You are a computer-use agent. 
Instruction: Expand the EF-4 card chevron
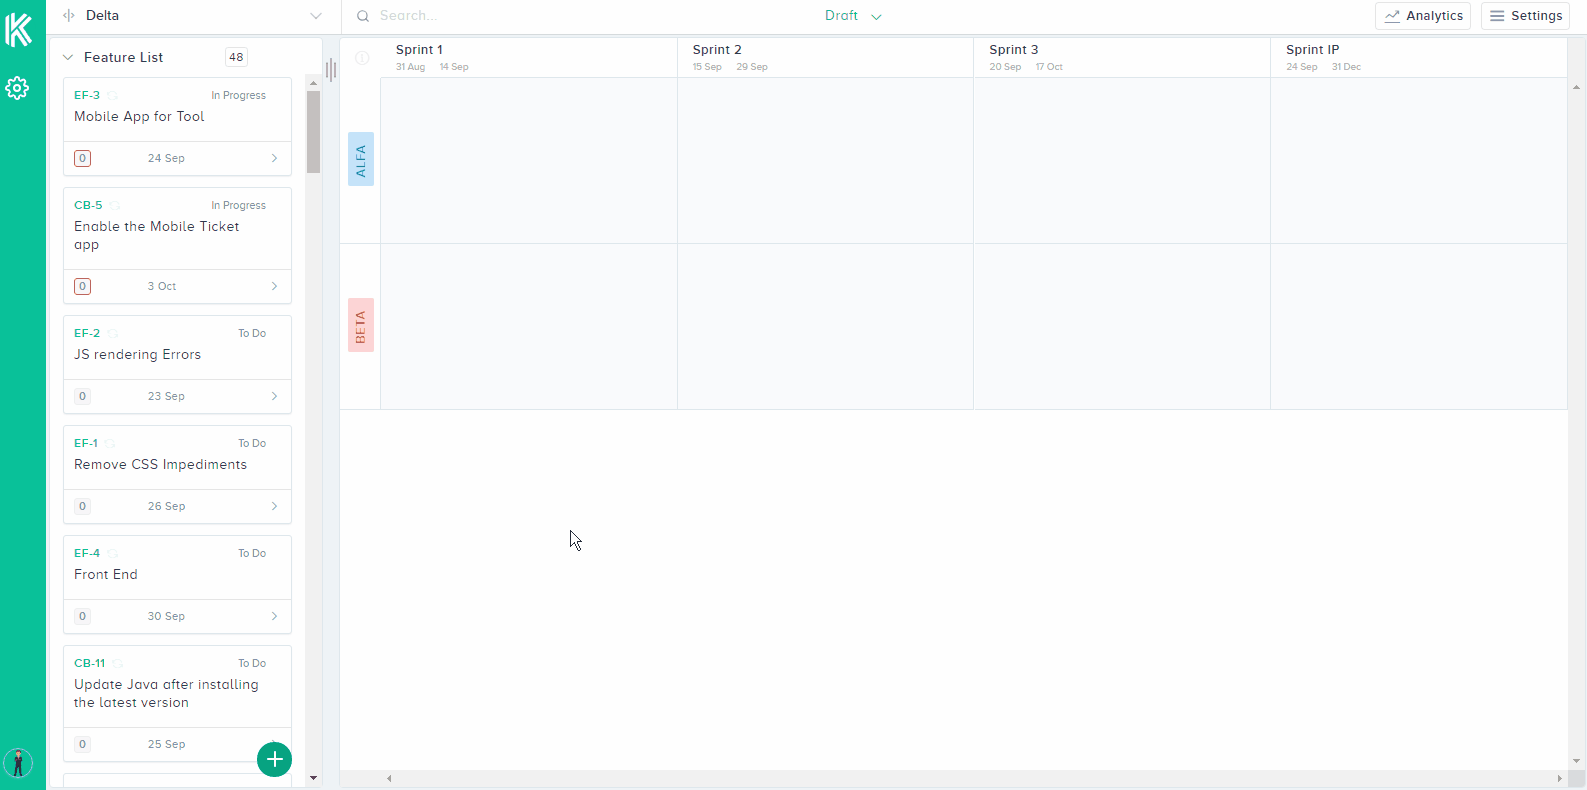coord(274,616)
